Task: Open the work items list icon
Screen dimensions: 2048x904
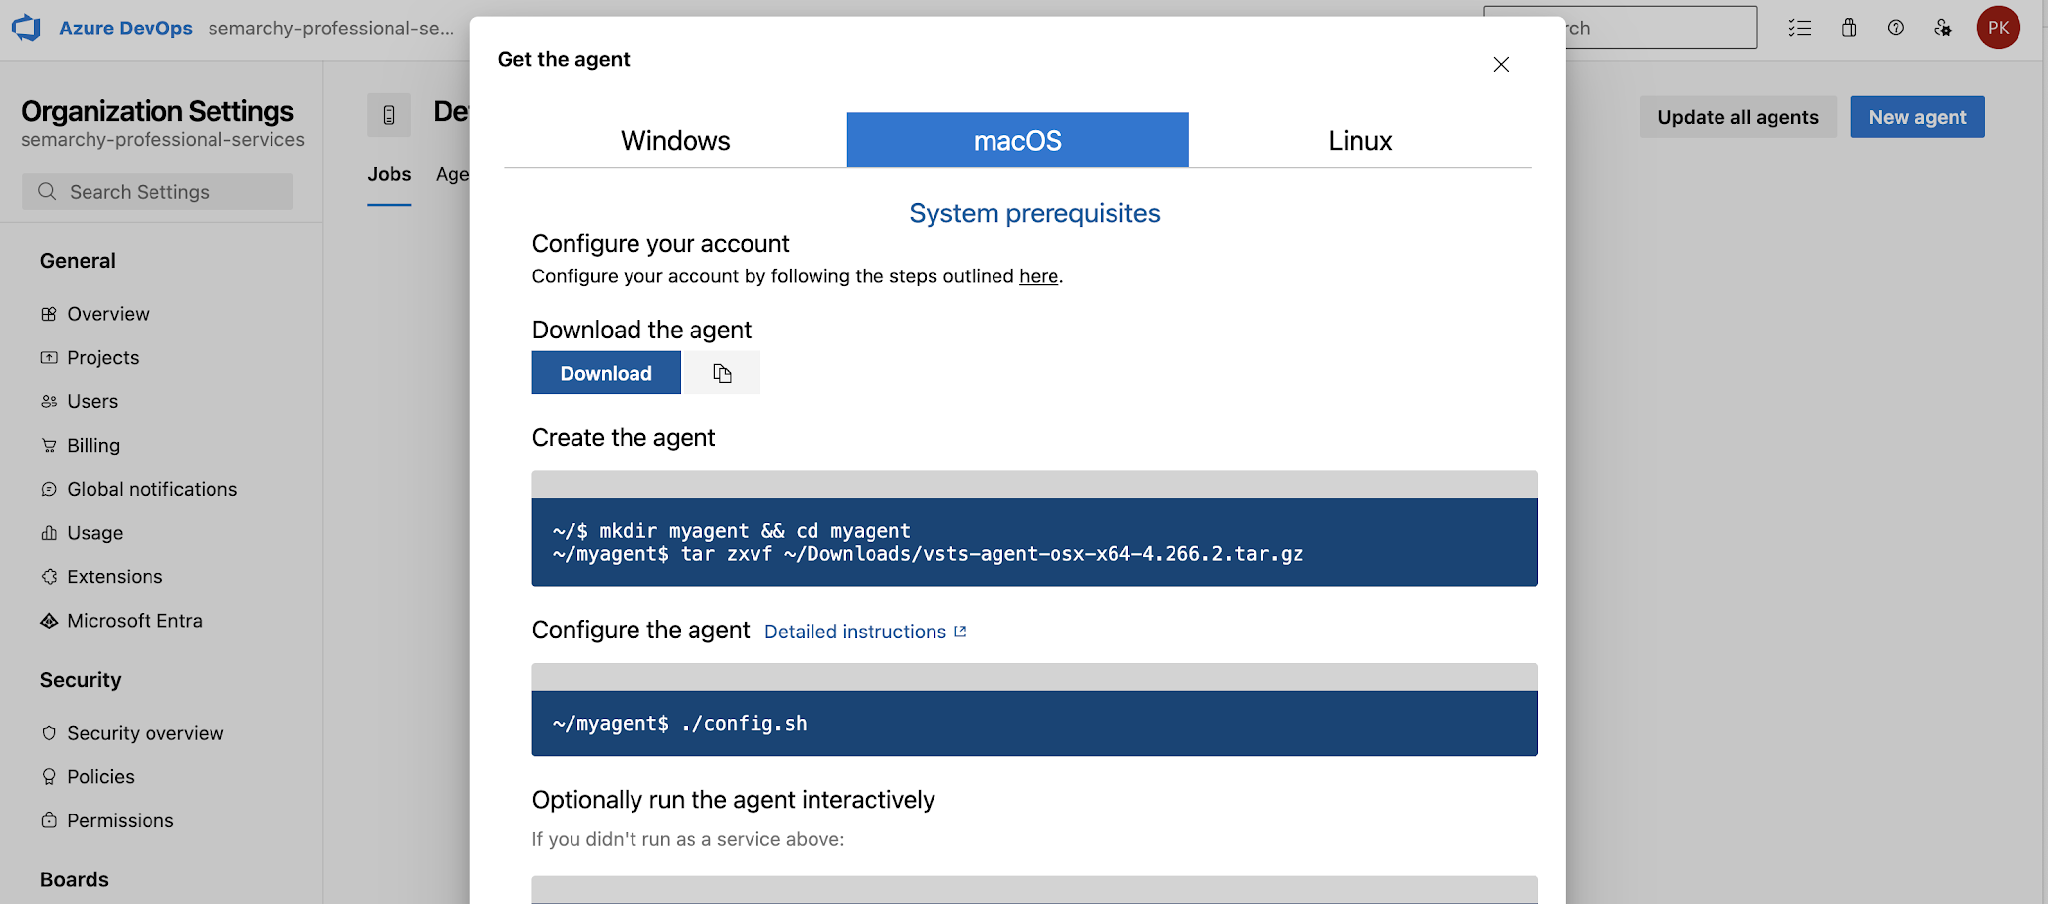Action: click(x=1800, y=28)
